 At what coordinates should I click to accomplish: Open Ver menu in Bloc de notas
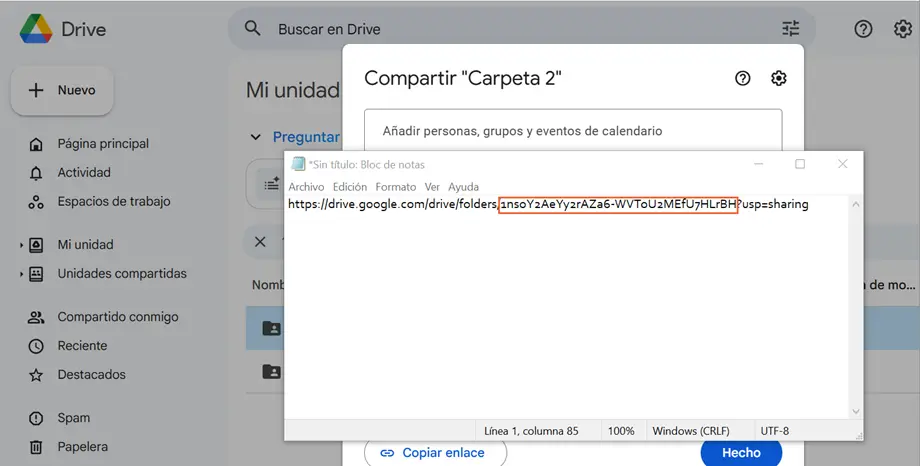click(432, 187)
